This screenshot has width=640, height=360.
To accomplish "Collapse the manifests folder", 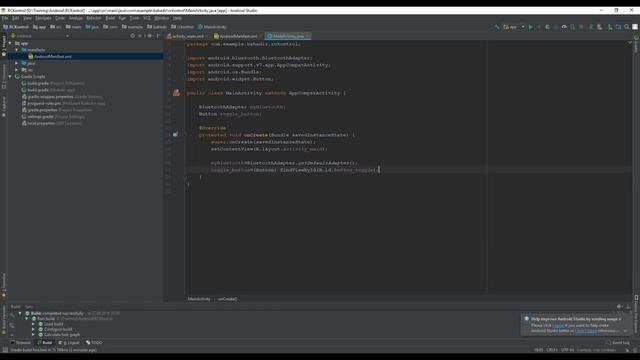I will [x=17, y=50].
